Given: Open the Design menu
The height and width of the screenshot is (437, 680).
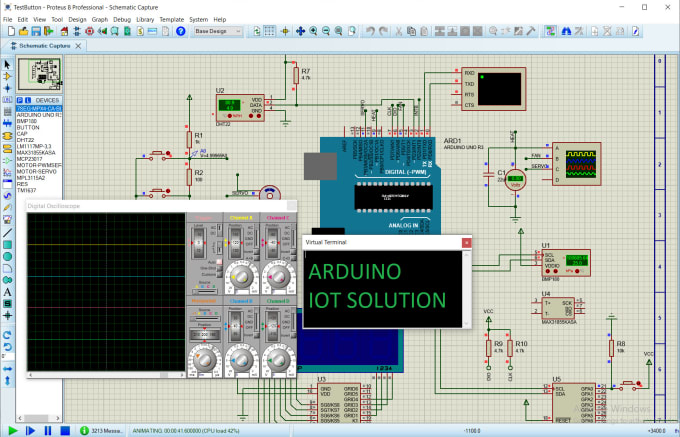Looking at the screenshot, I should pos(77,20).
